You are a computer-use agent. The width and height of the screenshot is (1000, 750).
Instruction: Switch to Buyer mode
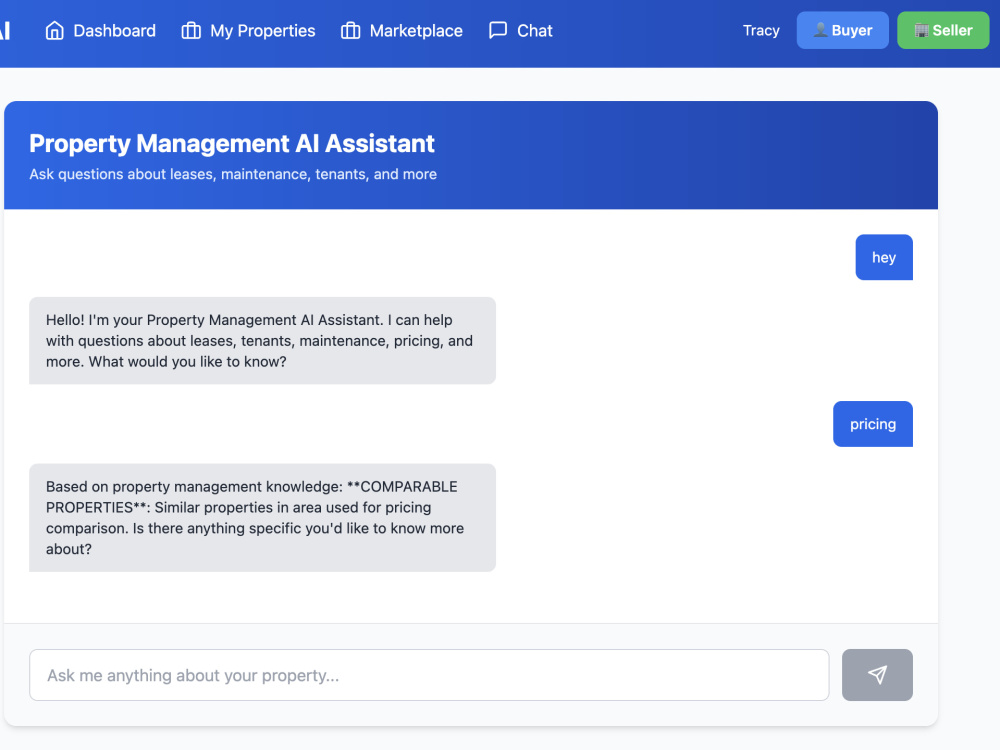[x=842, y=30]
